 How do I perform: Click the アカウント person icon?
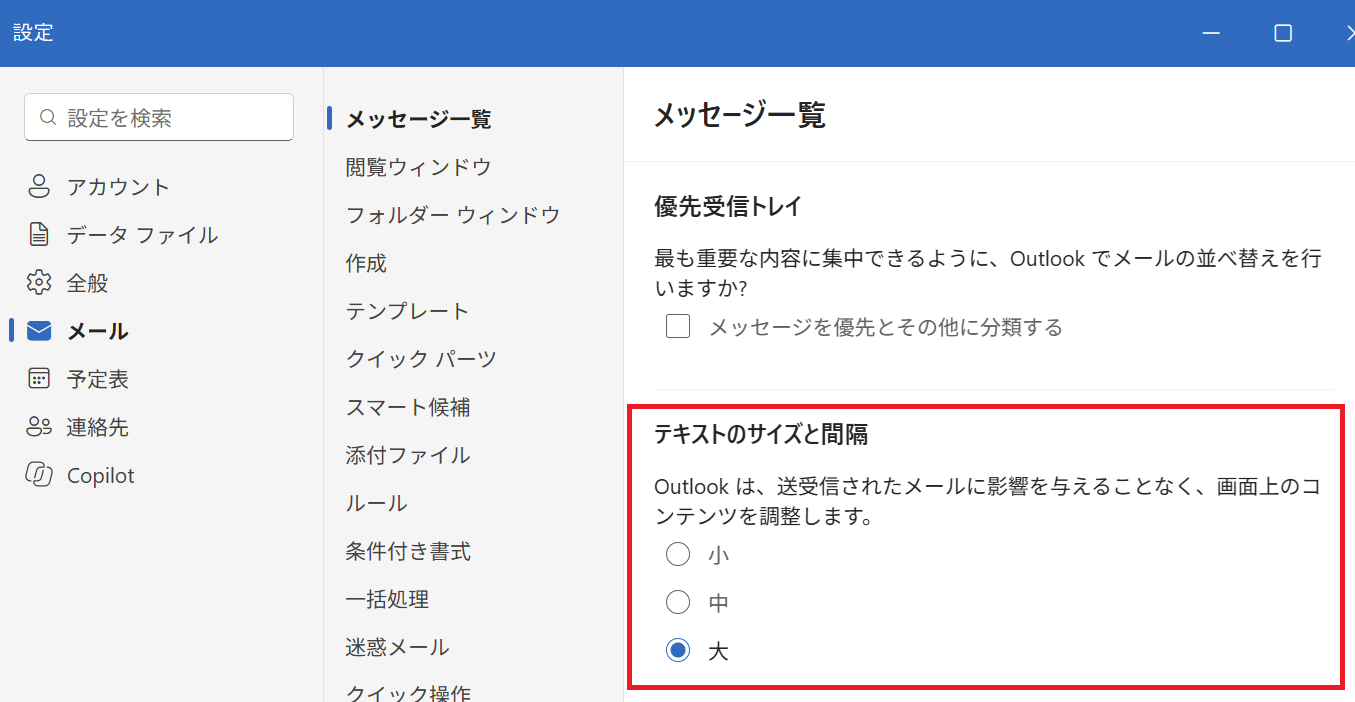click(x=39, y=187)
